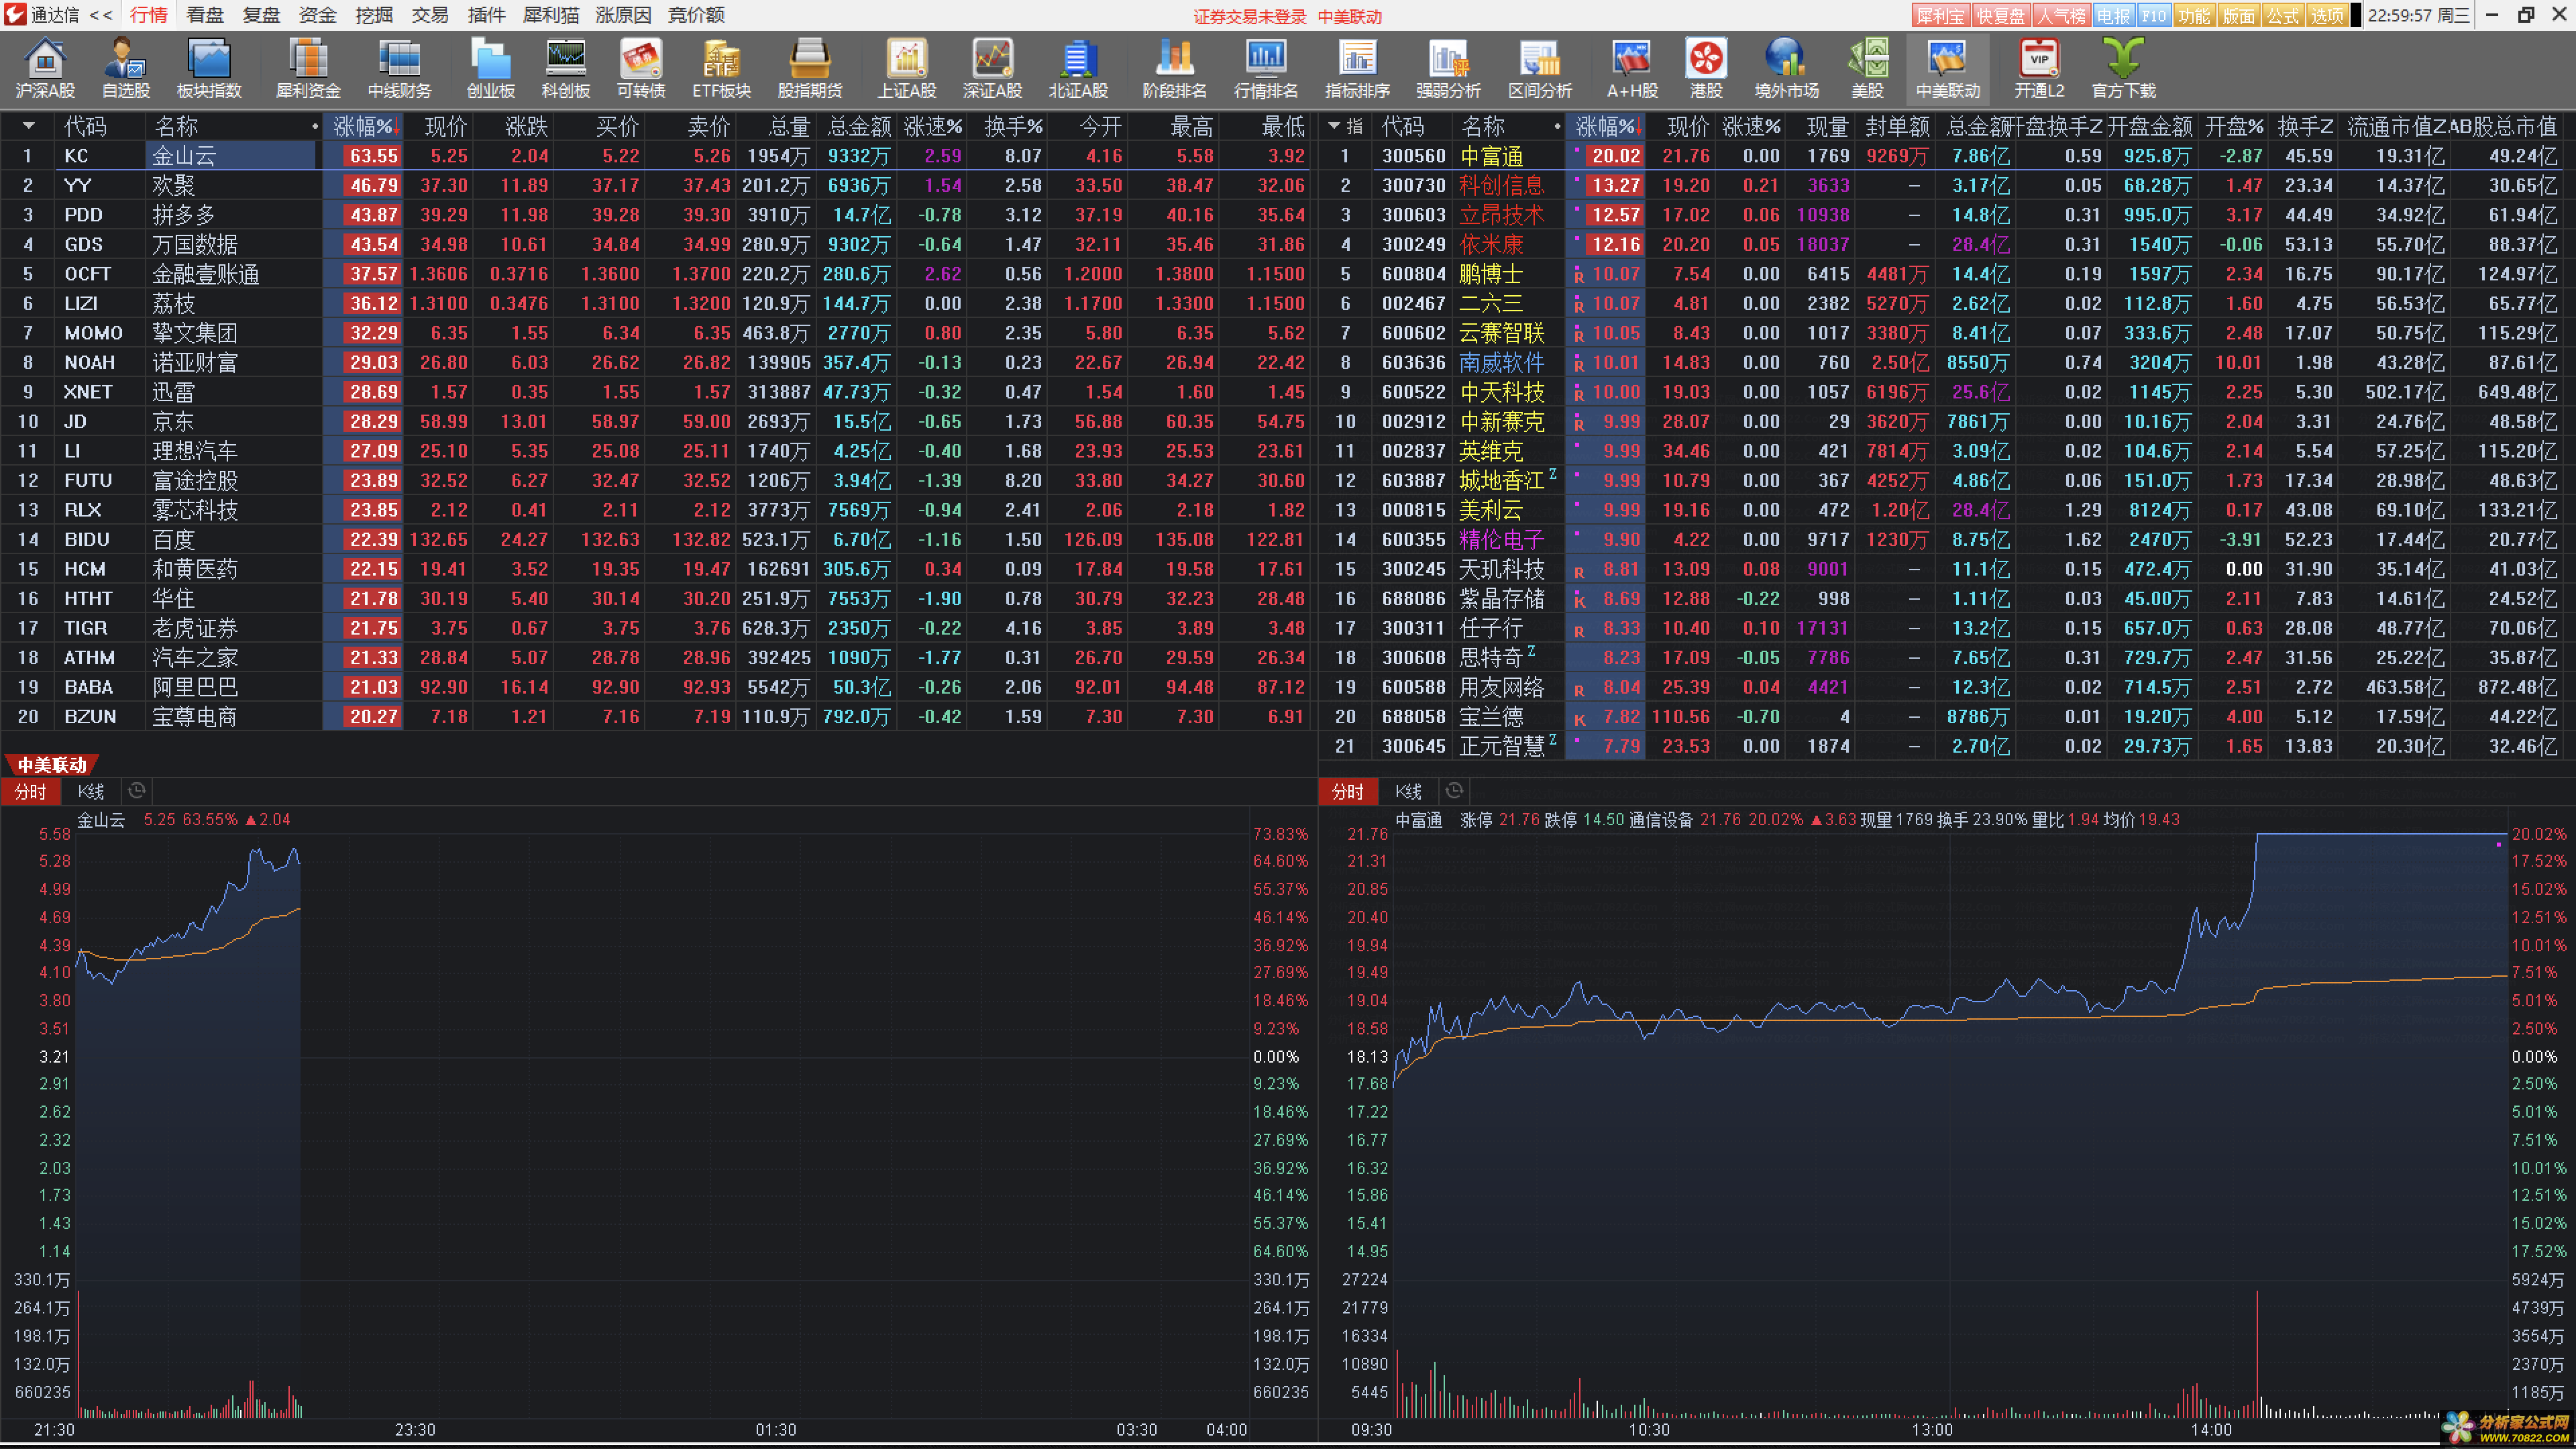Select the 拼多多 row in US stocks list

pyautogui.click(x=655, y=215)
